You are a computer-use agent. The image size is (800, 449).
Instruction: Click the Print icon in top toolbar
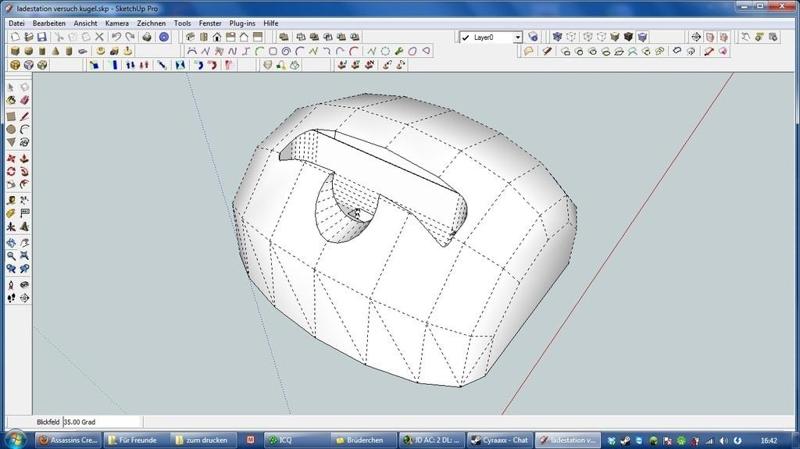pyautogui.click(x=147, y=37)
